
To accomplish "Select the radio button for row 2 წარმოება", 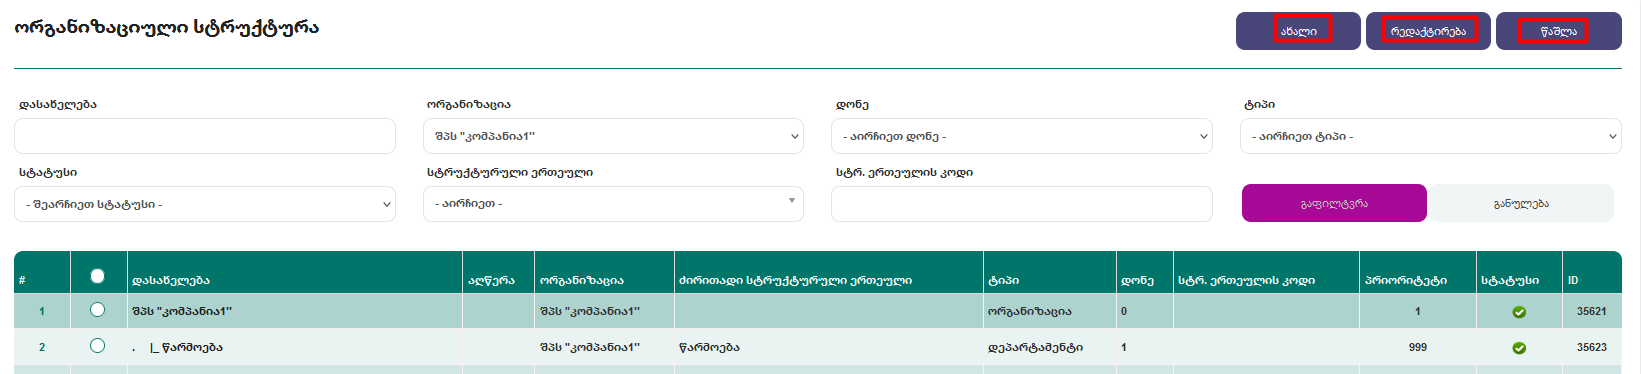I will tap(97, 346).
